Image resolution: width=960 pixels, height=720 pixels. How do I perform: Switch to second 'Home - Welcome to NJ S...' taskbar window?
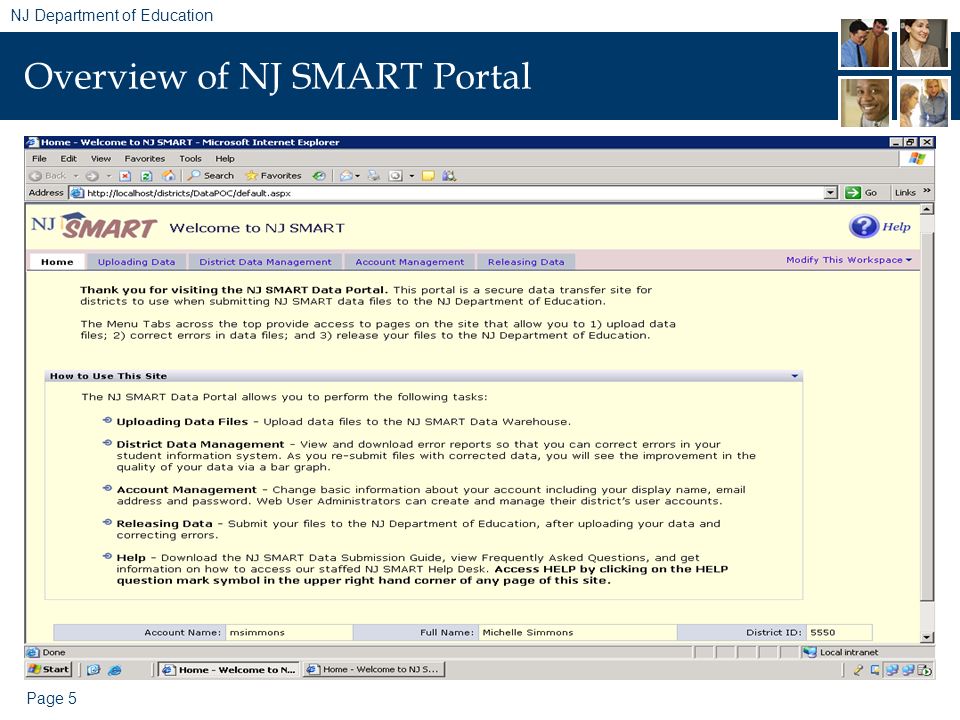[373, 670]
